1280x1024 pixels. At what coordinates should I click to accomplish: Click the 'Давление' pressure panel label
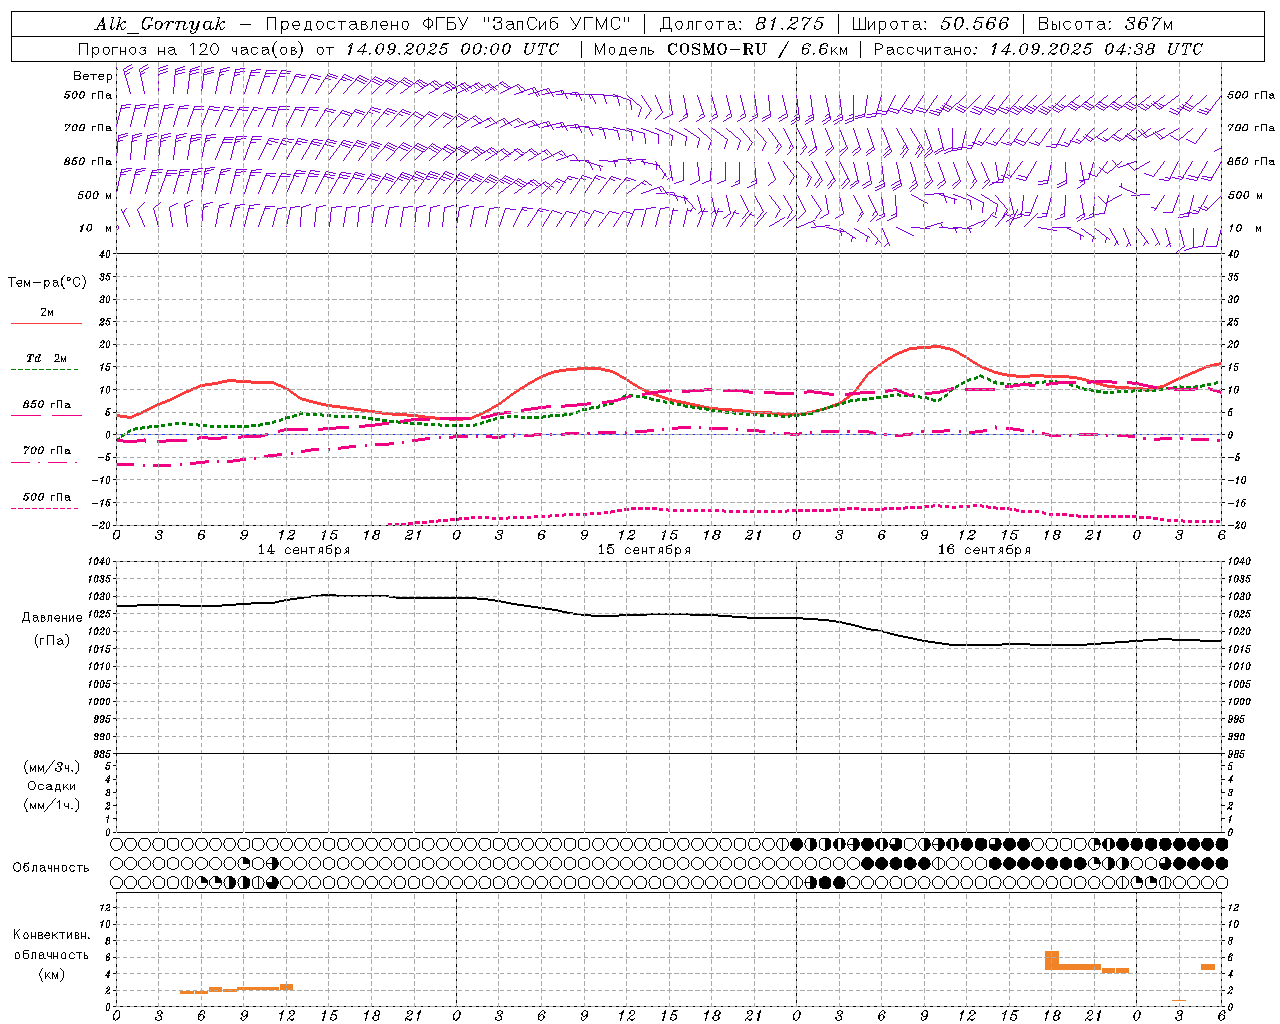pos(52,618)
